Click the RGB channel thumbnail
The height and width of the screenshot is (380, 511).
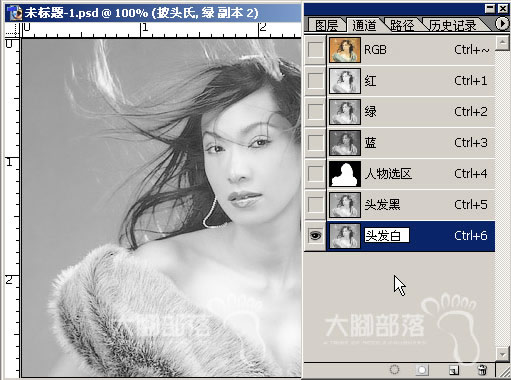pyautogui.click(x=345, y=50)
